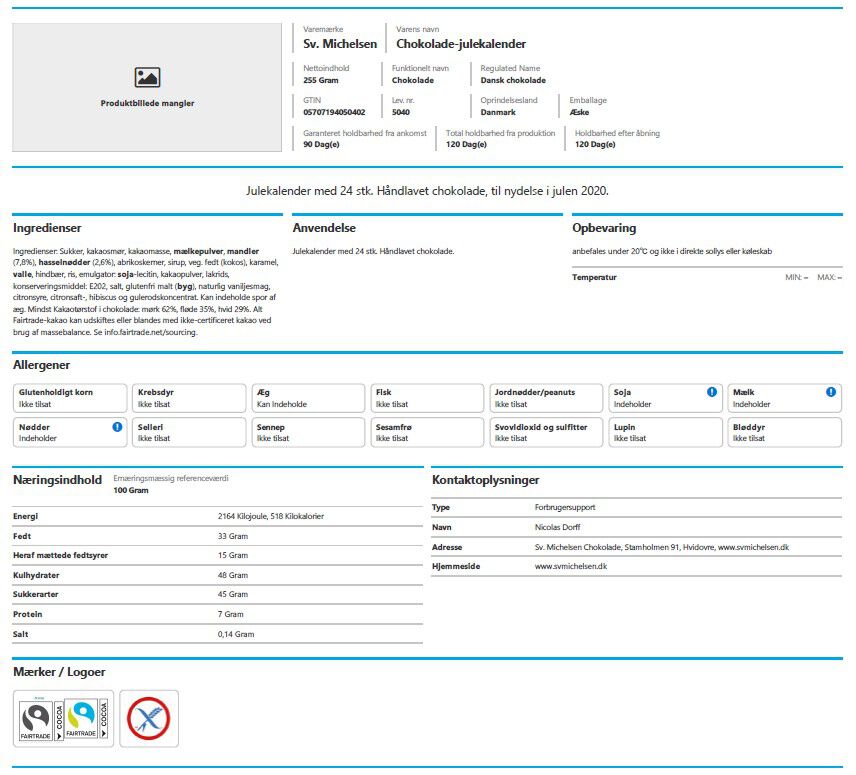The width and height of the screenshot is (856, 775).
Task: Click the Næringsindhold section heading
Action: 57,480
